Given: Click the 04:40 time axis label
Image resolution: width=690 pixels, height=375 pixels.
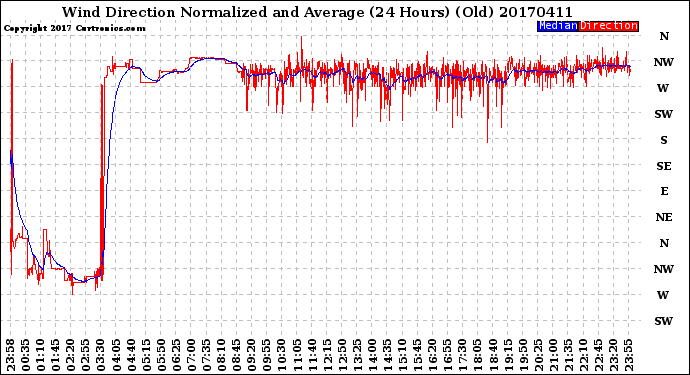Looking at the screenshot, I should (x=131, y=355).
